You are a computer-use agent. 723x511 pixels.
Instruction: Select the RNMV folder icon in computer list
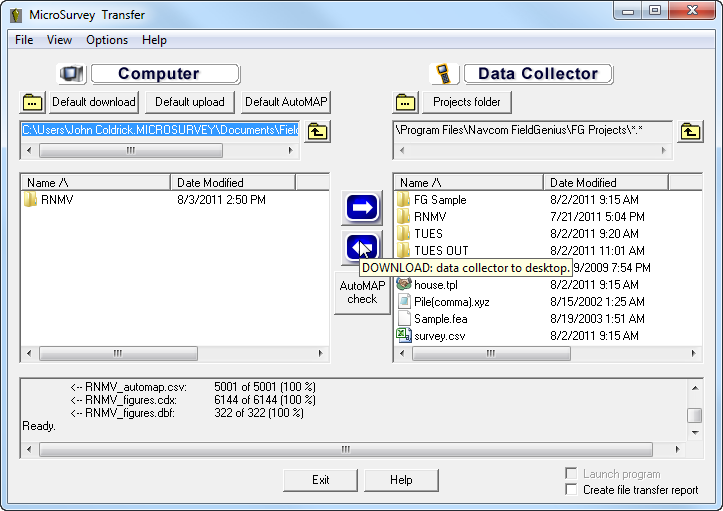click(30, 200)
